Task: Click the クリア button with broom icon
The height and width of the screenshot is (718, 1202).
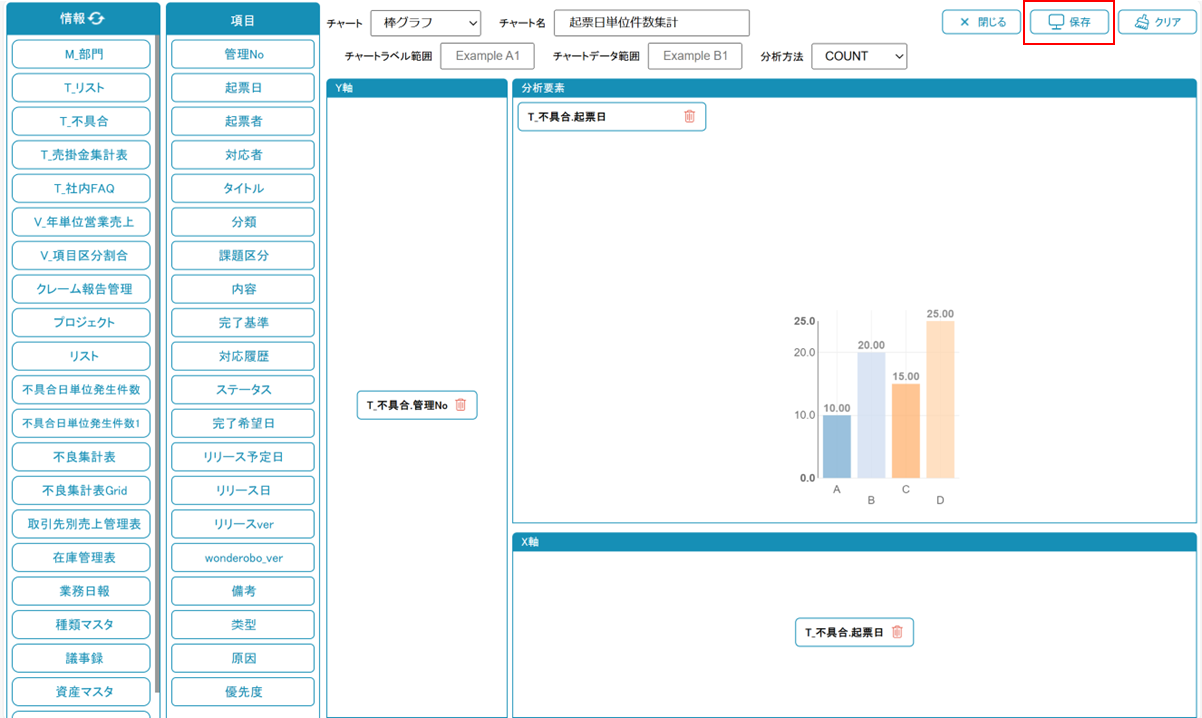Action: tap(1157, 22)
